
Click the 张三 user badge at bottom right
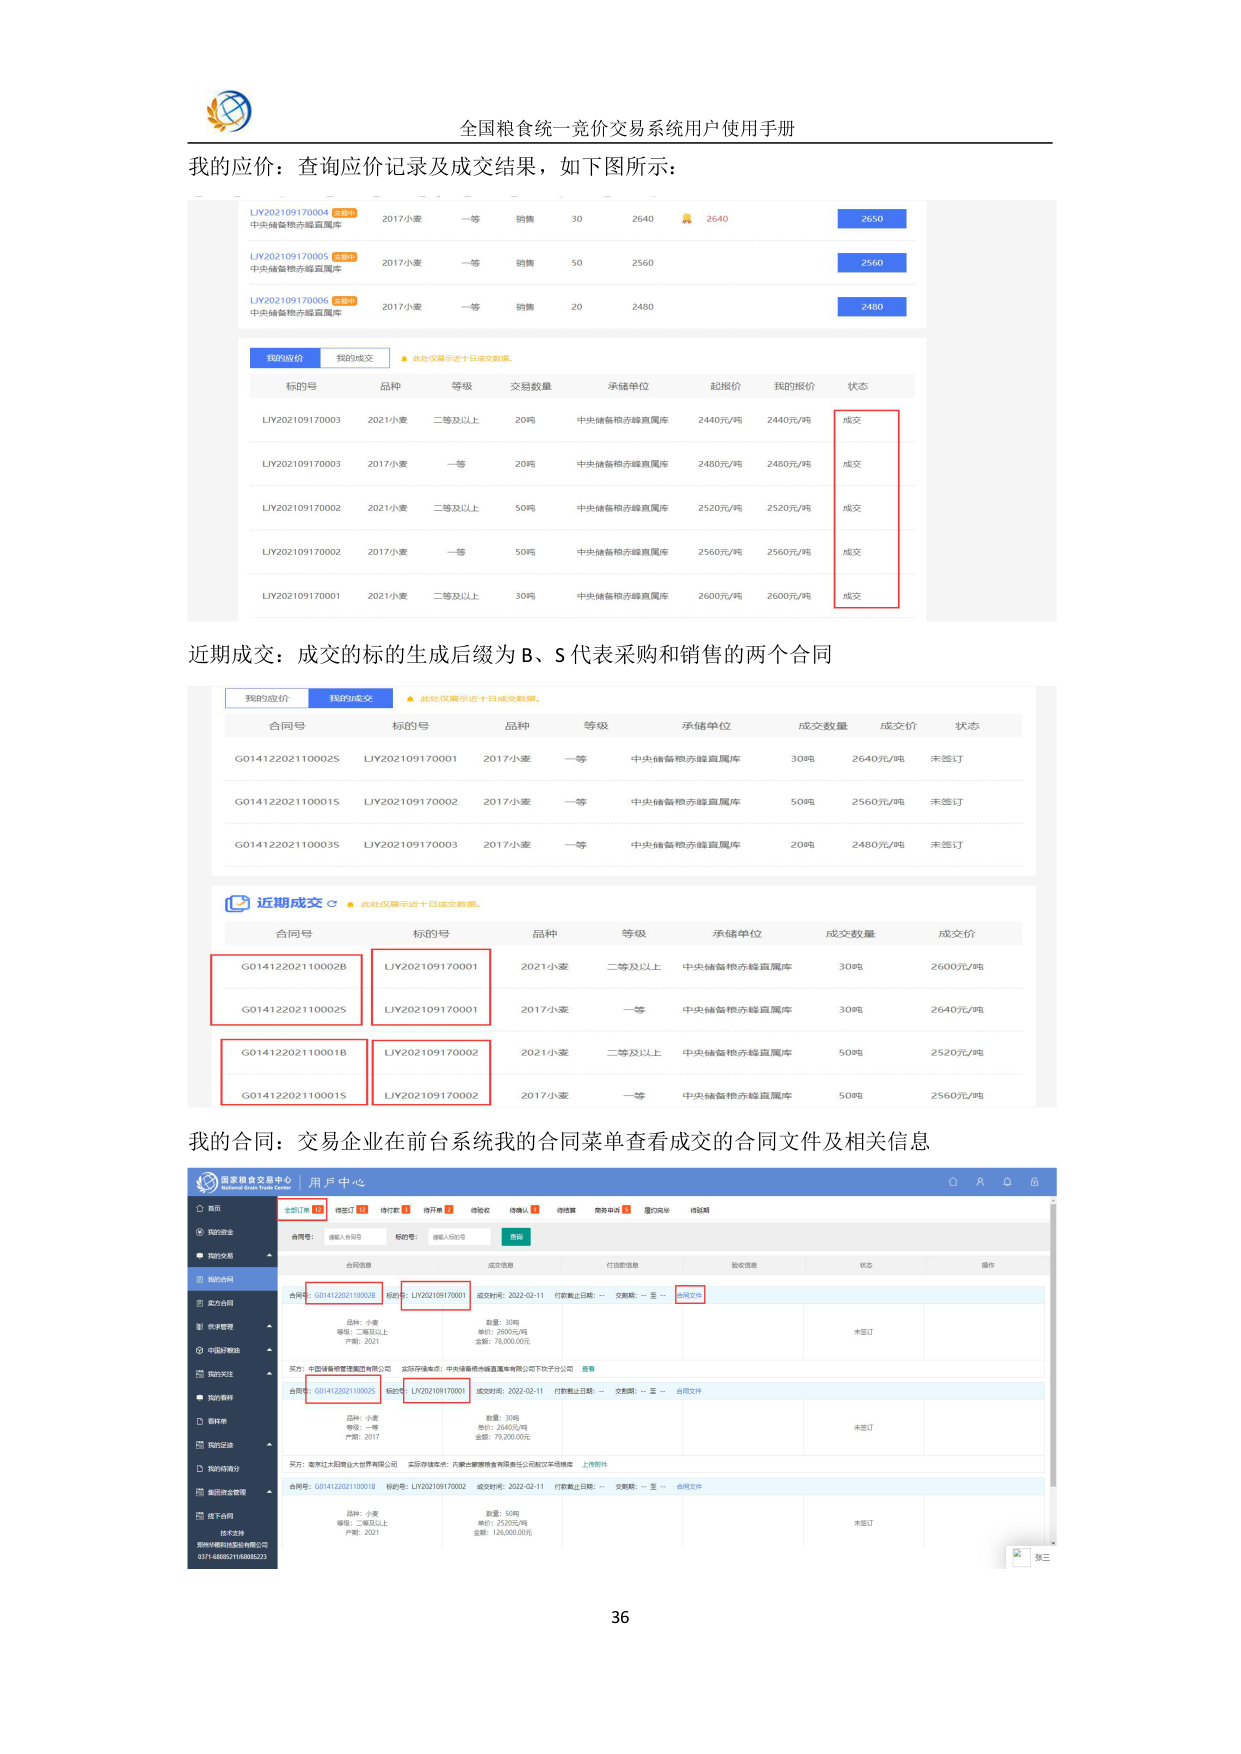pyautogui.click(x=1031, y=1558)
